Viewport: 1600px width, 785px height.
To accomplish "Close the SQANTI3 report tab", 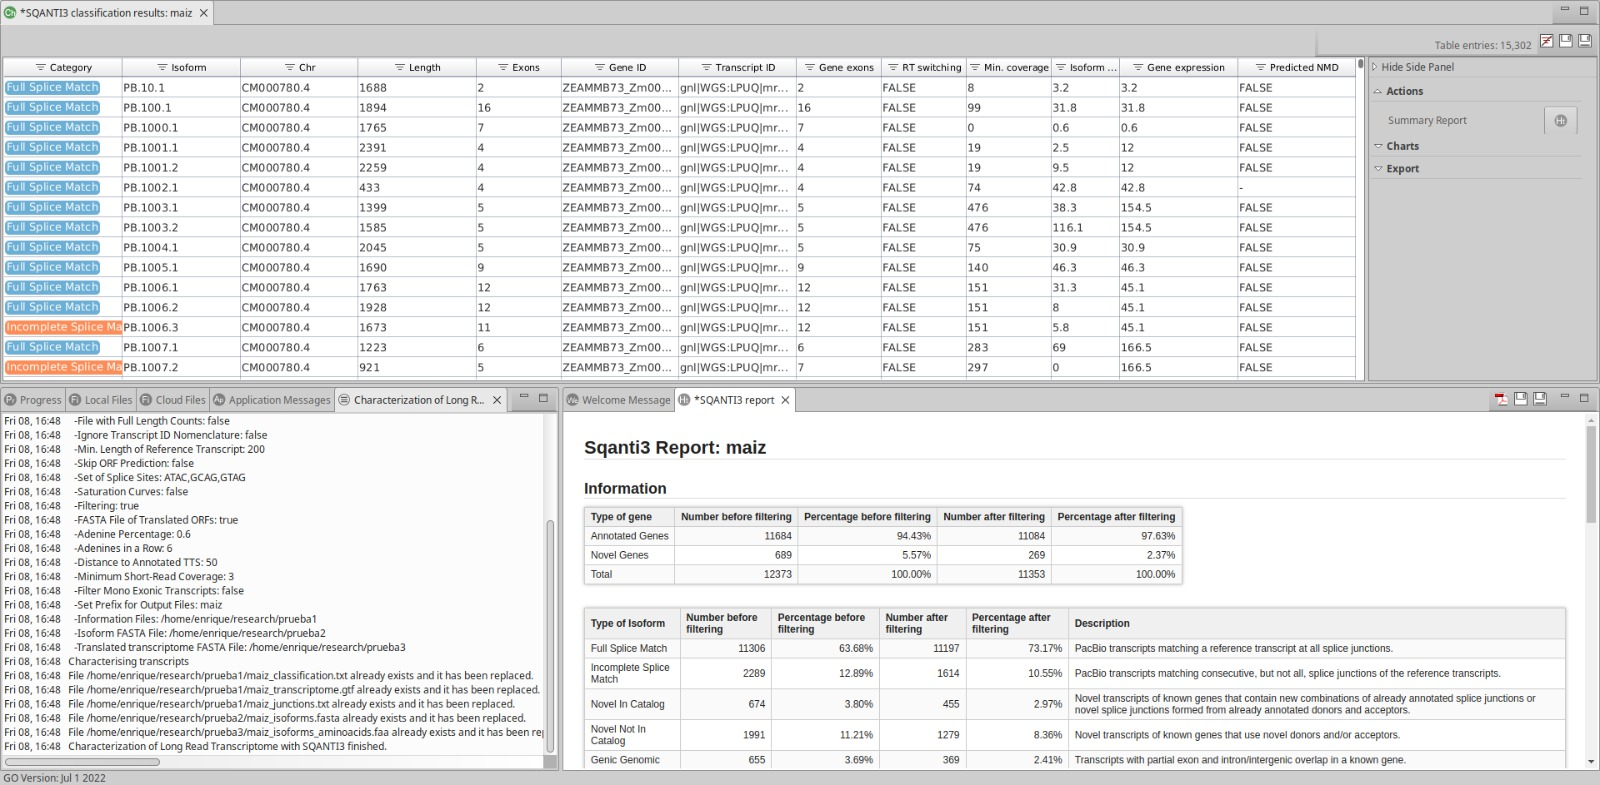I will point(785,400).
